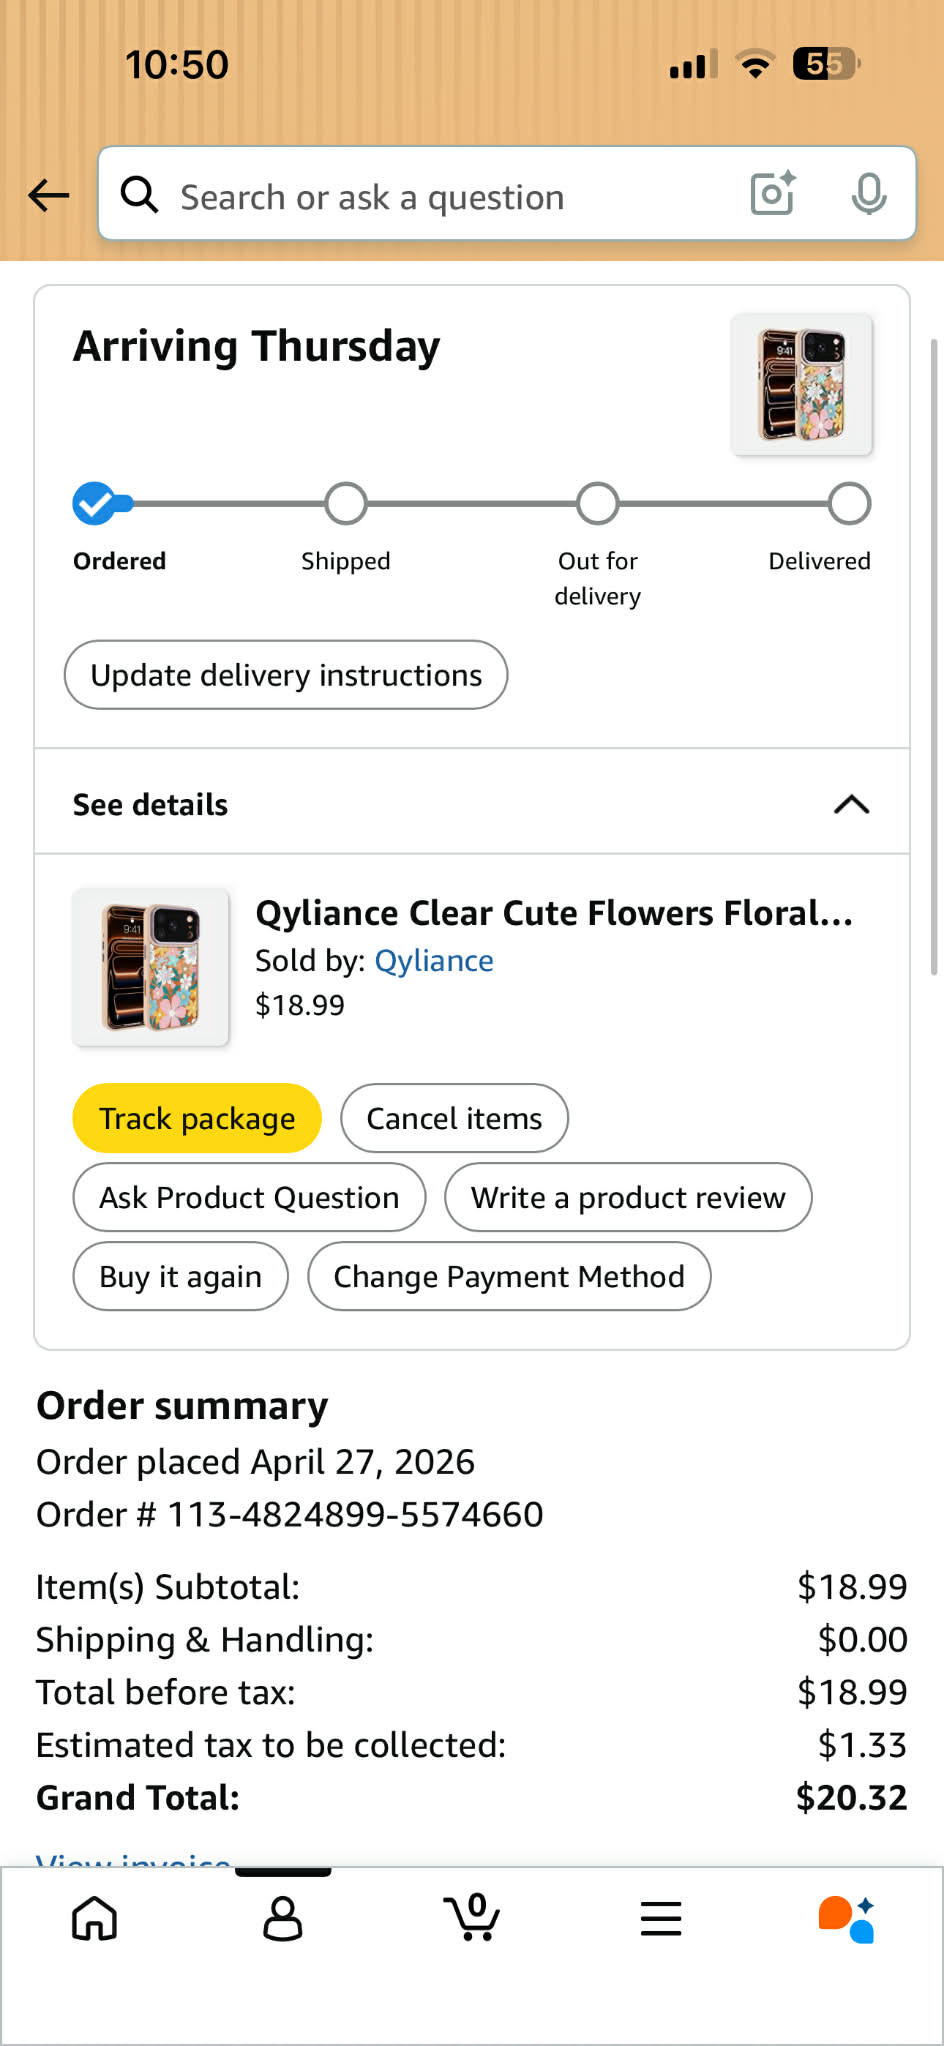
Task: Open the account profile icon
Action: pos(283,1918)
